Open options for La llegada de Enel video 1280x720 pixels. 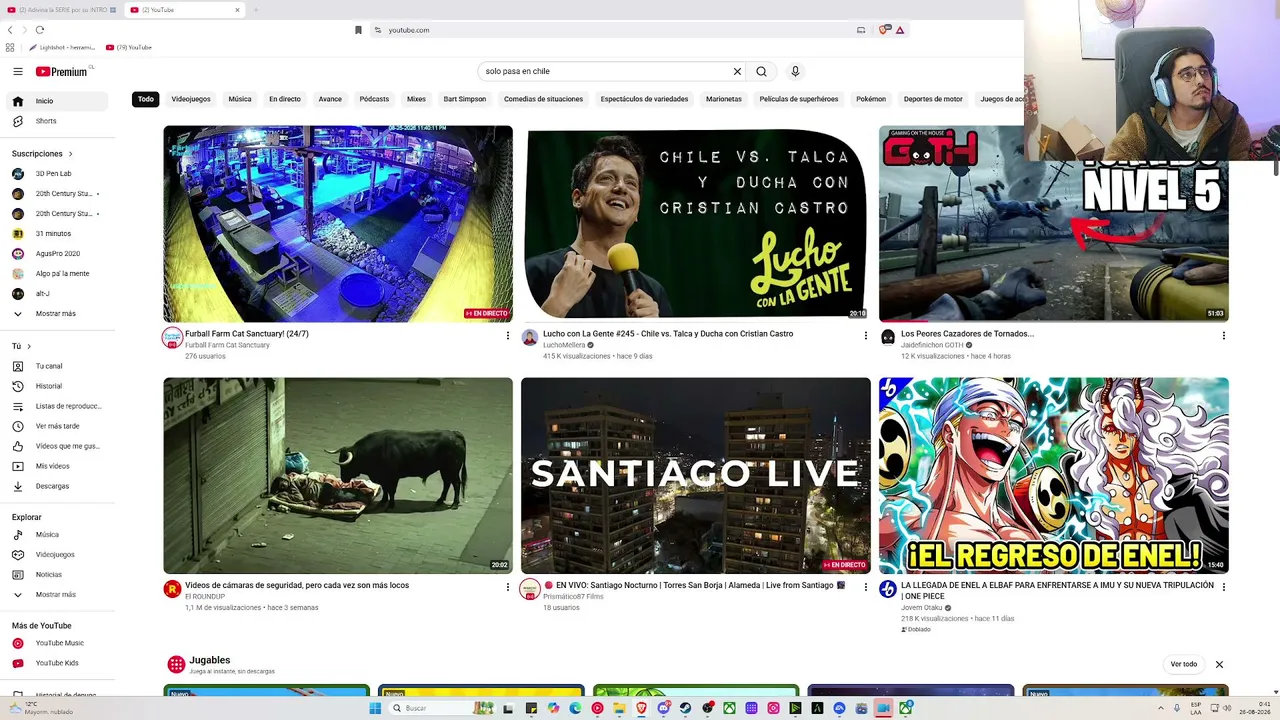[x=1223, y=587]
